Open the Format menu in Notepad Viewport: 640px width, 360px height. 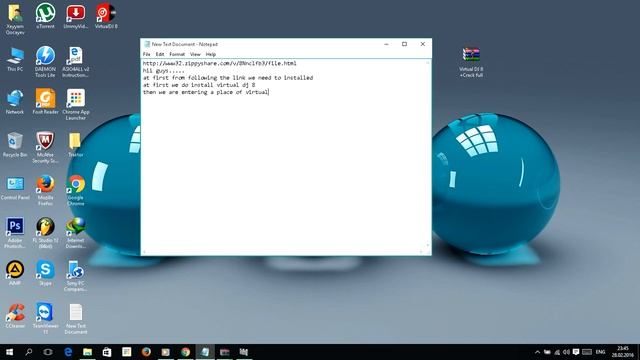click(x=177, y=54)
